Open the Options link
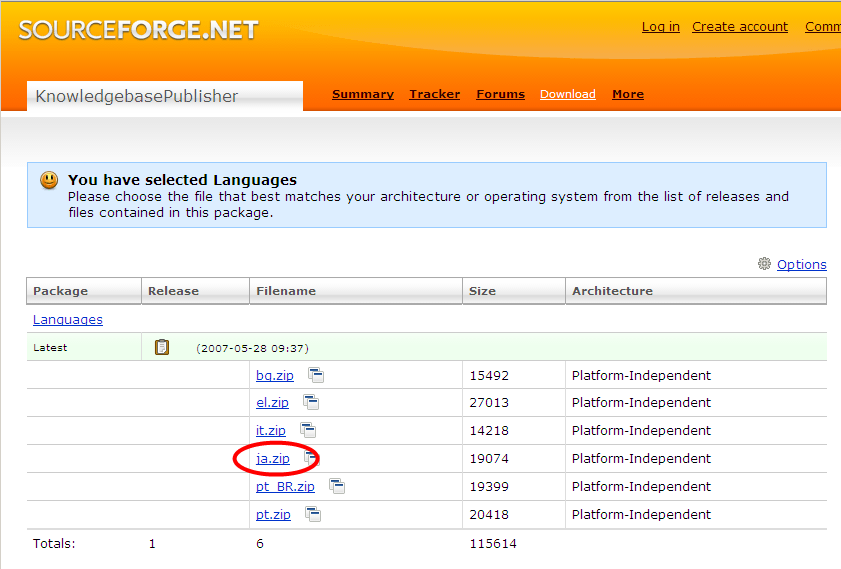The image size is (841, 569). pyautogui.click(x=801, y=264)
